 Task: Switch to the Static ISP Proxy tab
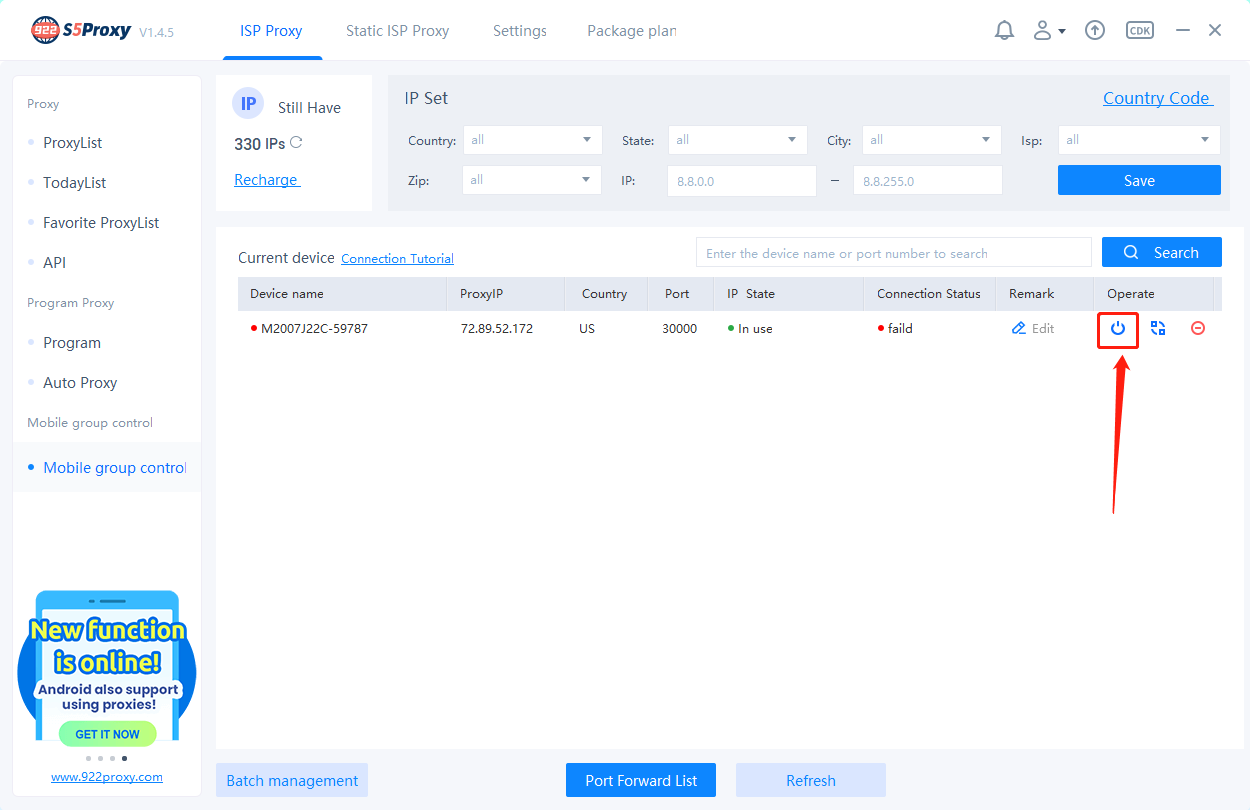pyautogui.click(x=397, y=31)
